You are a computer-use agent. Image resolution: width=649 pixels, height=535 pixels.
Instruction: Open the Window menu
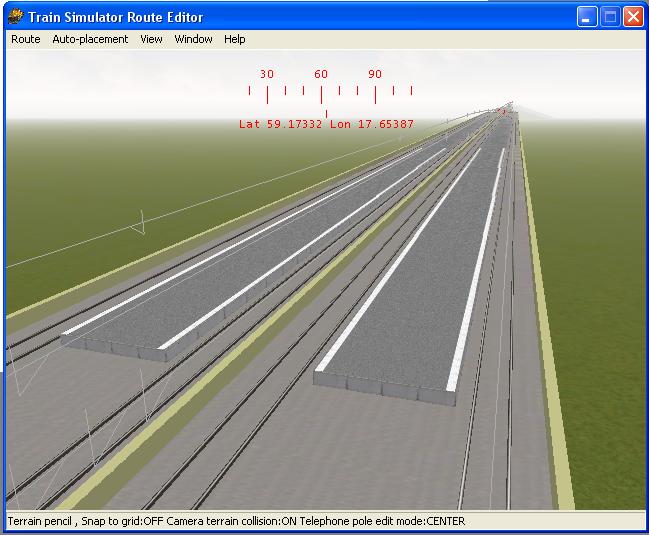[193, 39]
